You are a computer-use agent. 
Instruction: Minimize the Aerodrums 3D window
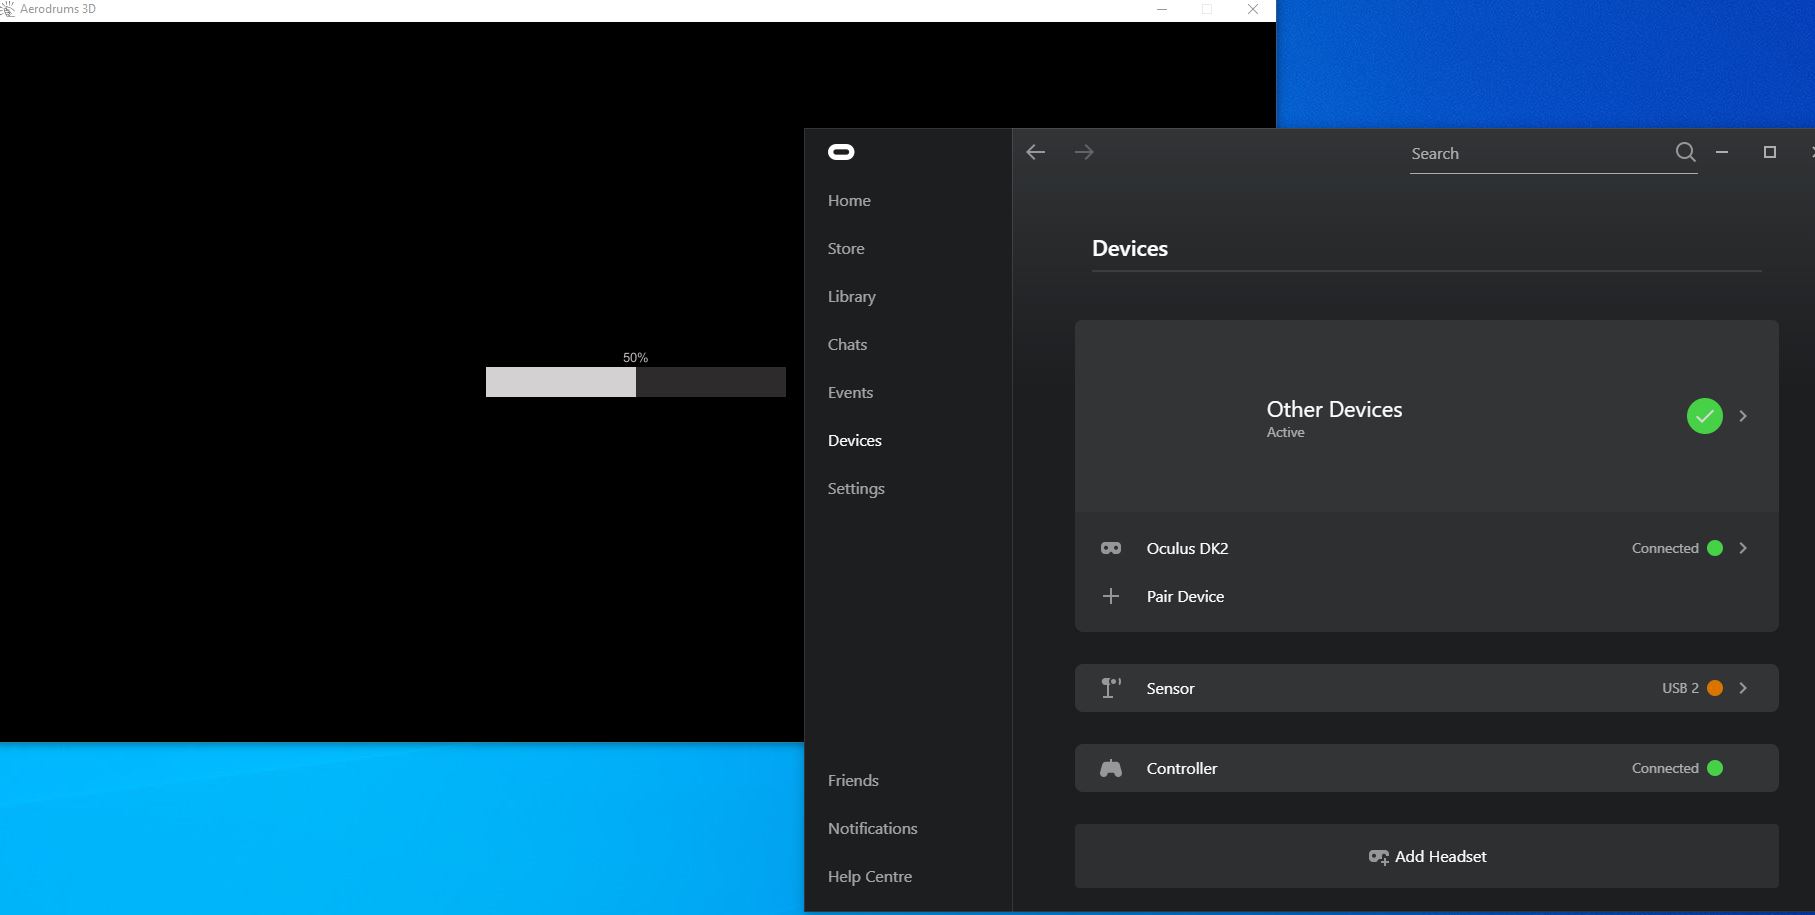tap(1162, 10)
